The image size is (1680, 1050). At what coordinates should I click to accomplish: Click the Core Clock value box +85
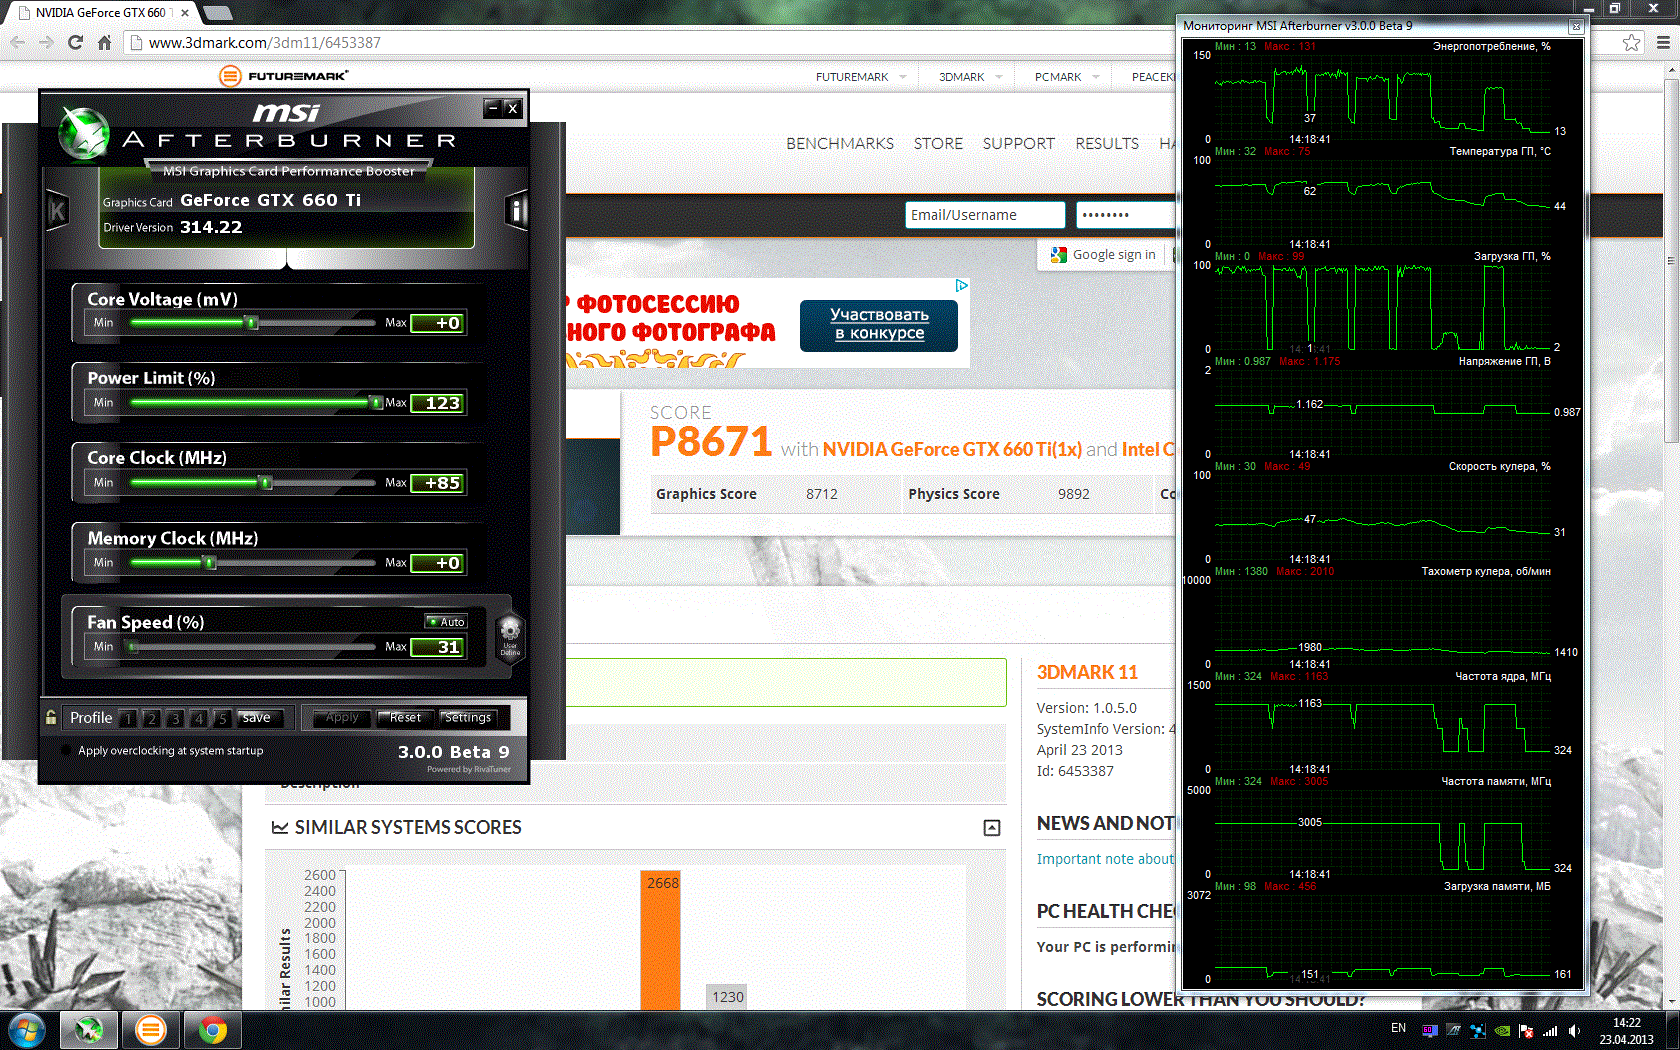click(438, 483)
